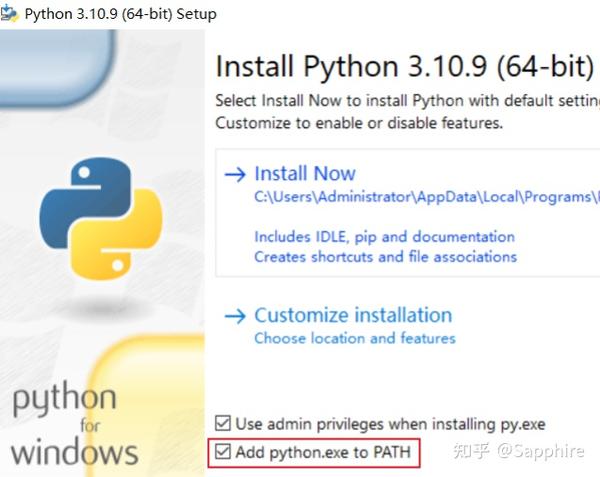The width and height of the screenshot is (600, 477).
Task: Click "Includes IDLE, pip and documentation" text
Action: pyautogui.click(x=384, y=237)
